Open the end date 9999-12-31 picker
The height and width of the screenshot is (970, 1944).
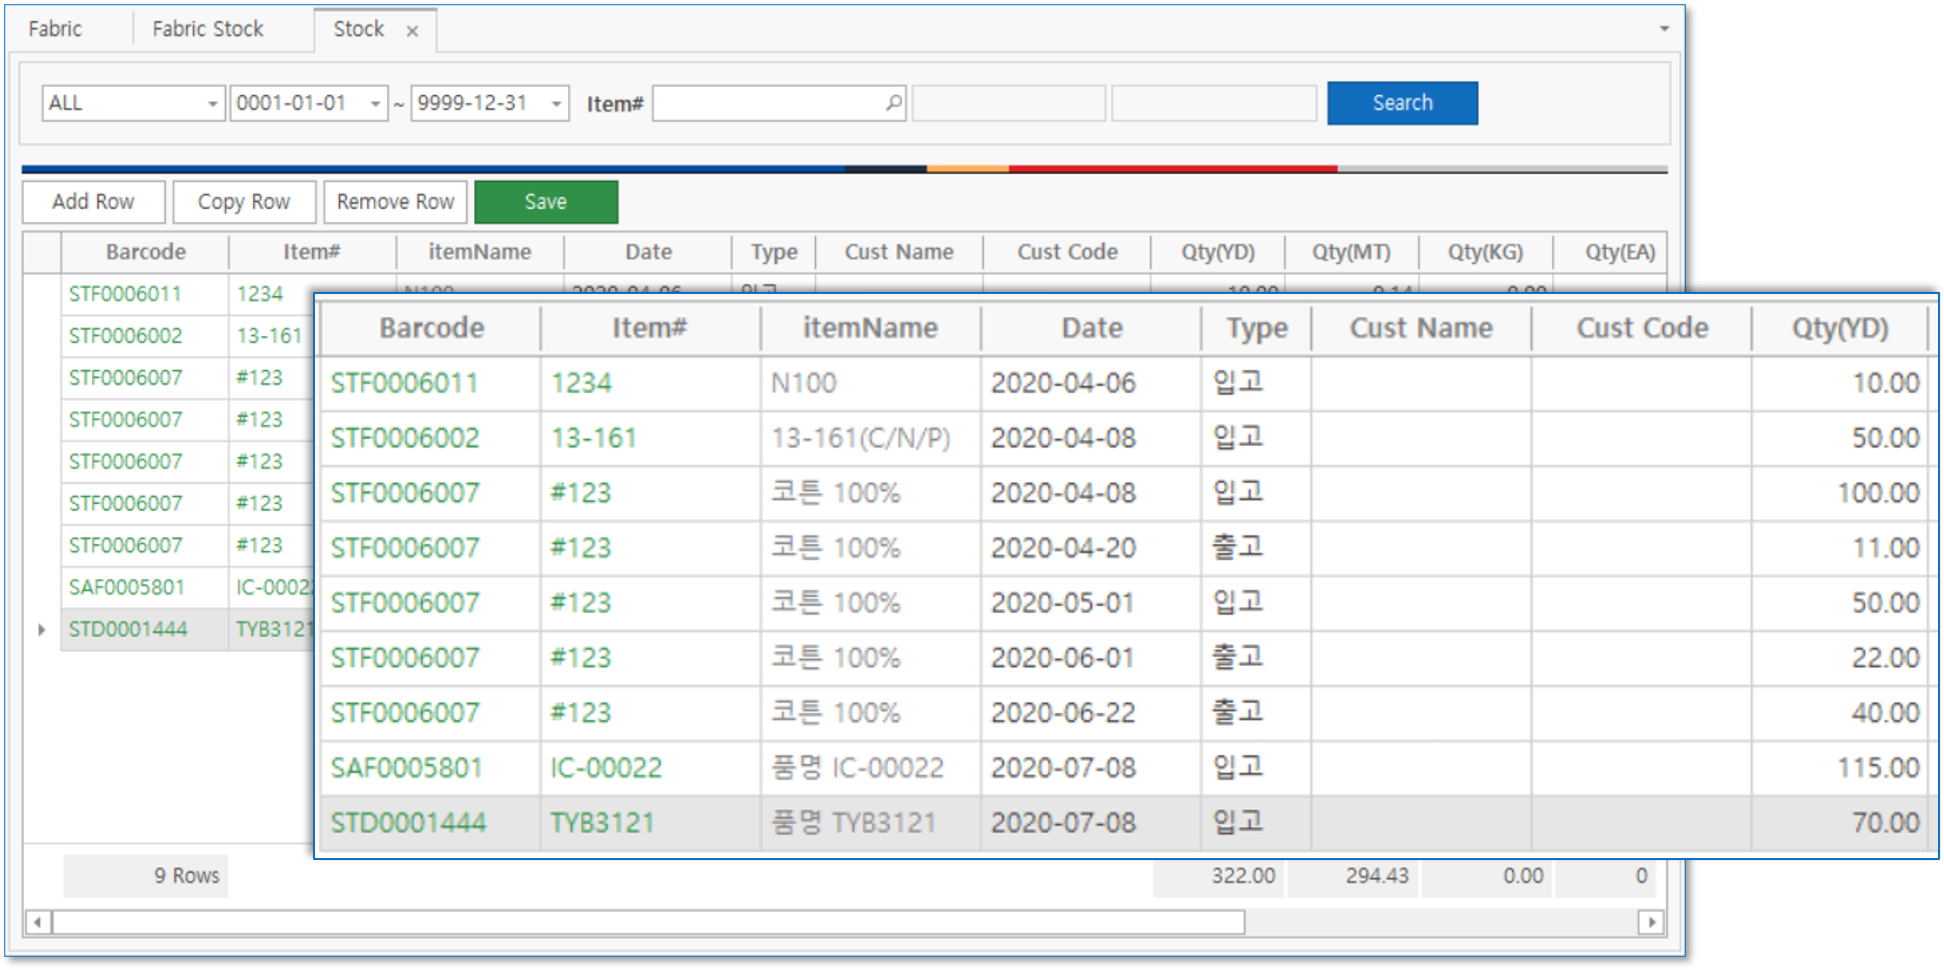pyautogui.click(x=556, y=104)
